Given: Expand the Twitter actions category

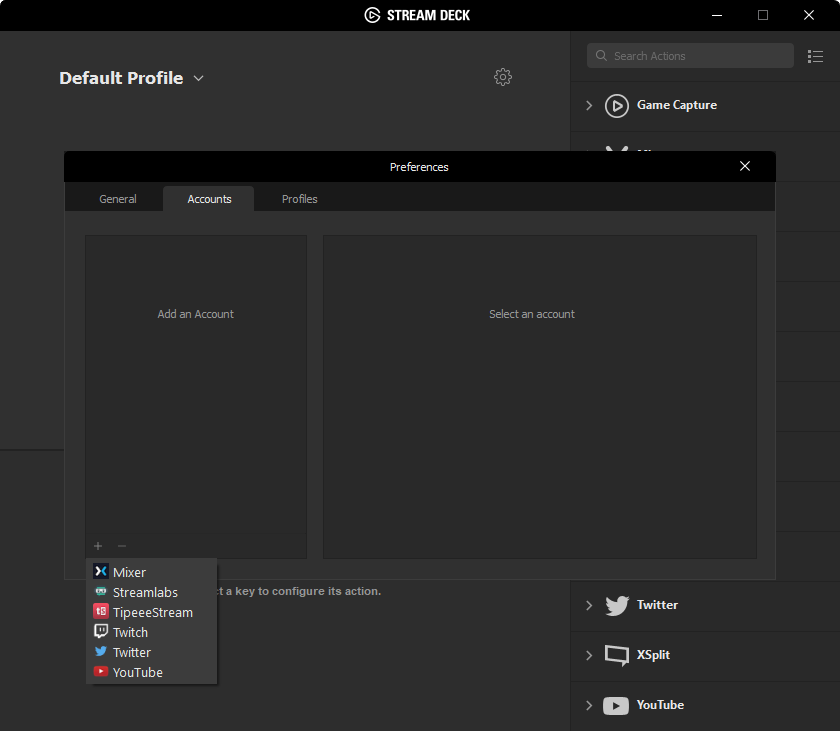Looking at the screenshot, I should pyautogui.click(x=589, y=605).
